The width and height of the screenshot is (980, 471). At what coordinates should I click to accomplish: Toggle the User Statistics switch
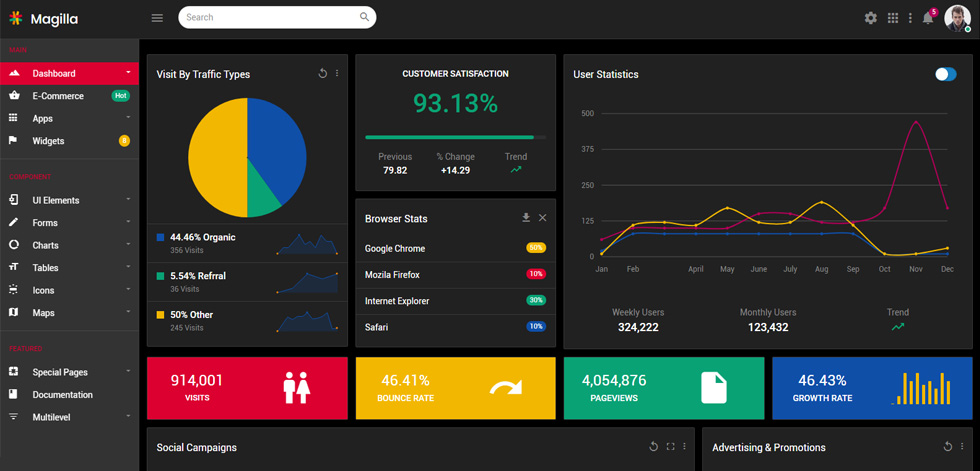tap(946, 74)
